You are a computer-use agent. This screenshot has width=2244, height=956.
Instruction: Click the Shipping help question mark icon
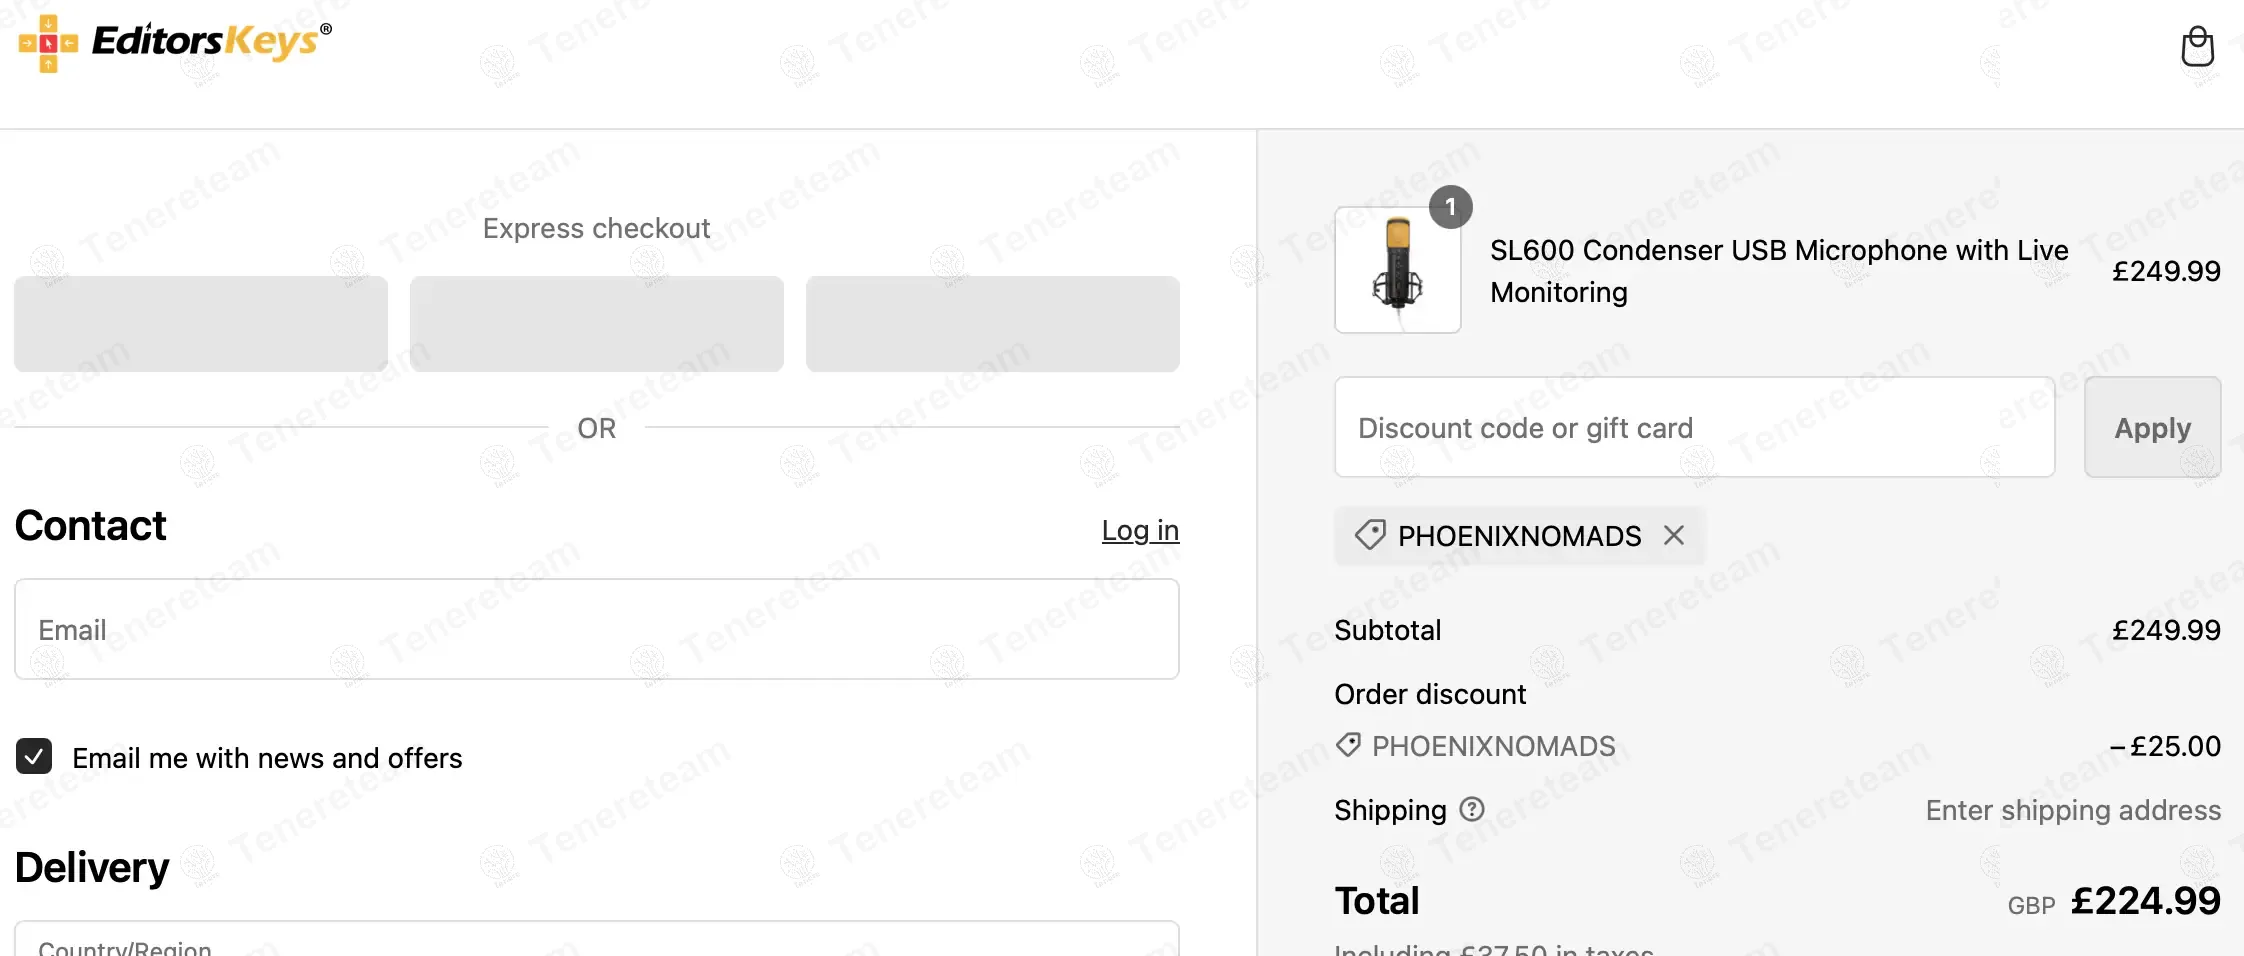(1471, 809)
